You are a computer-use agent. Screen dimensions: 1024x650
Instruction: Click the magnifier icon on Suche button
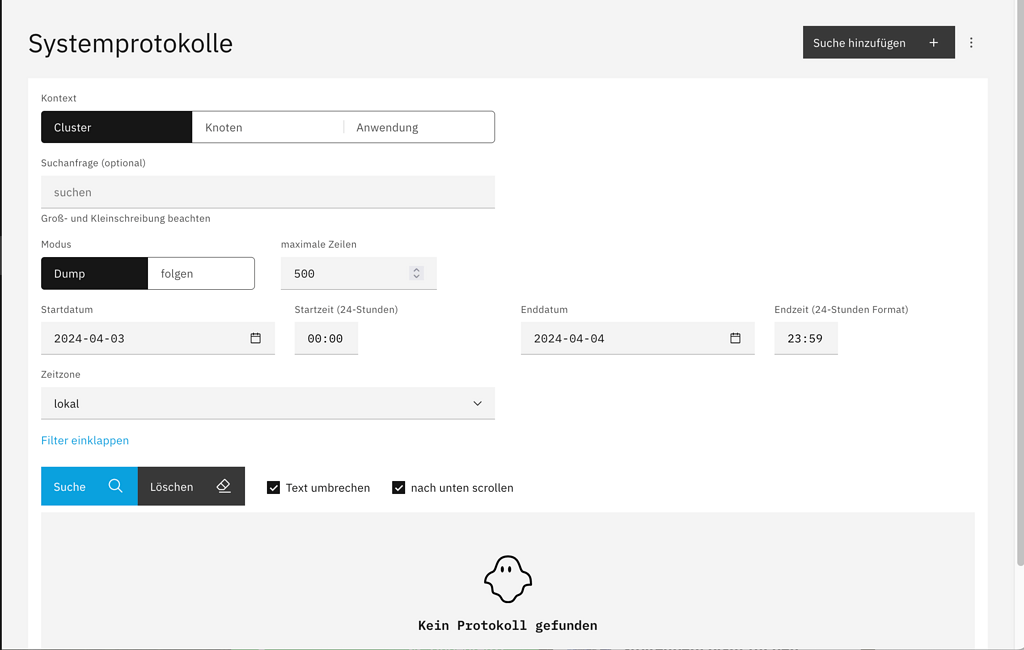coord(116,487)
